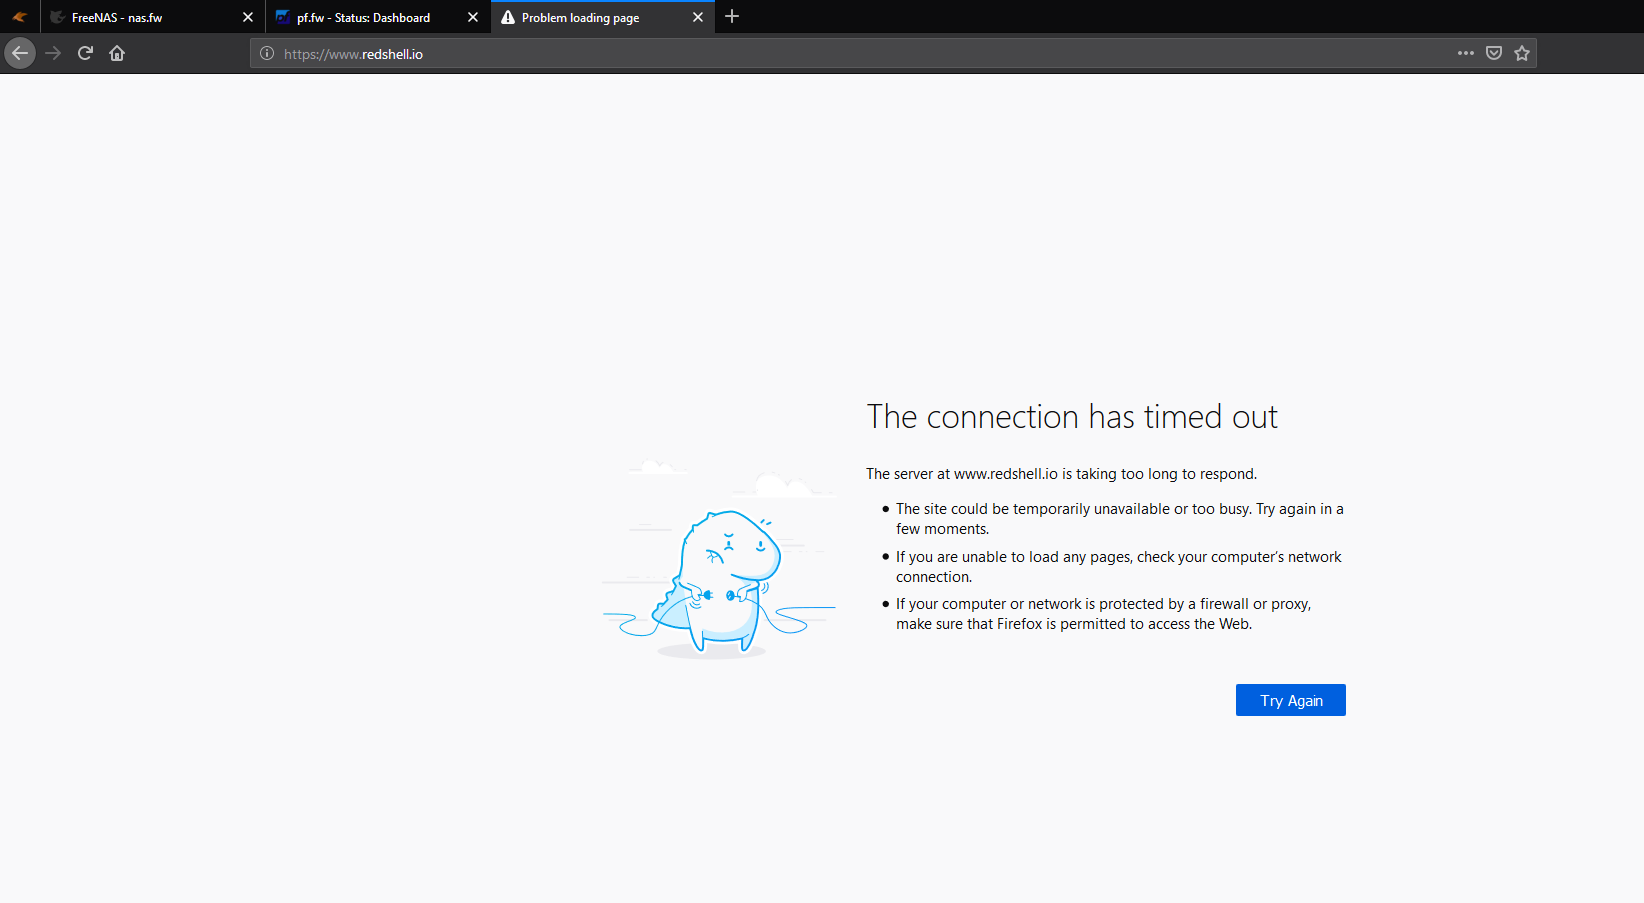Switch to the pf.fw Status Dashboard tab
Viewport: 1644px width, 903px height.
point(378,17)
